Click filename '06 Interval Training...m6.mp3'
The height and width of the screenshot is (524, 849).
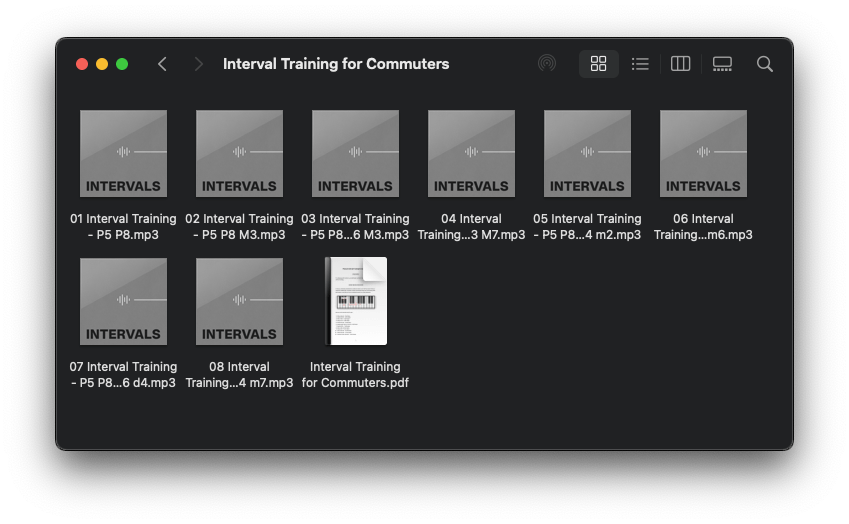(703, 227)
